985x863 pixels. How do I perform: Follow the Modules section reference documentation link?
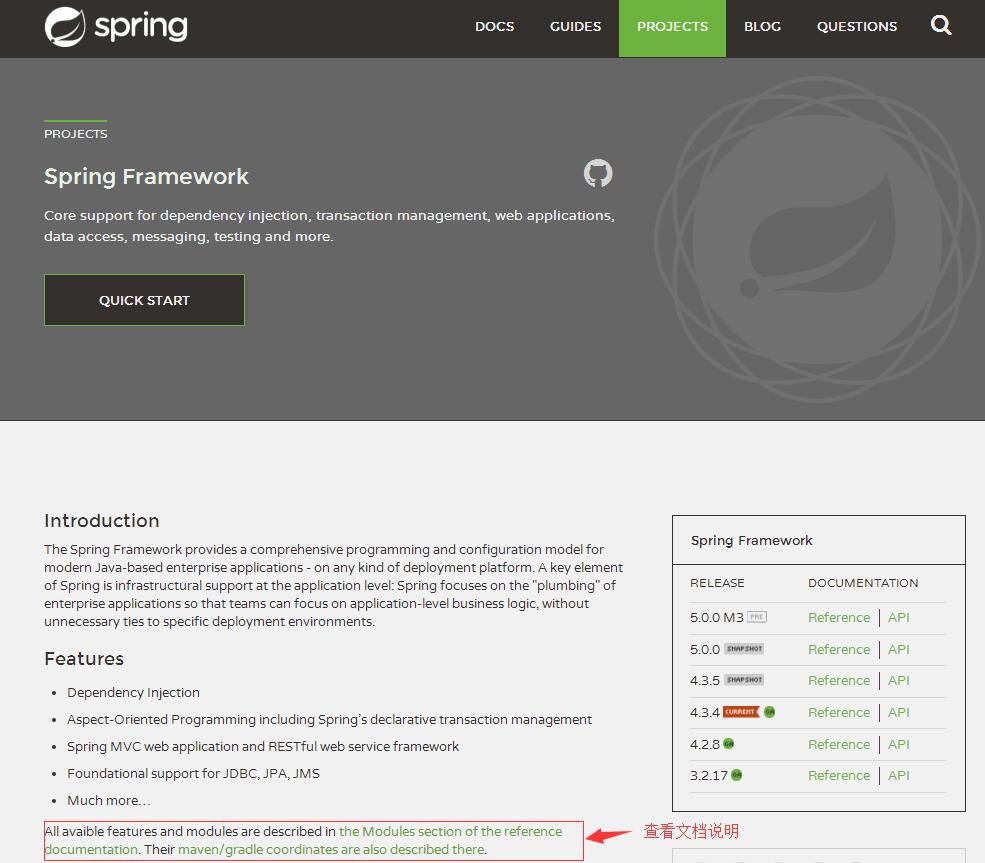[x=450, y=832]
